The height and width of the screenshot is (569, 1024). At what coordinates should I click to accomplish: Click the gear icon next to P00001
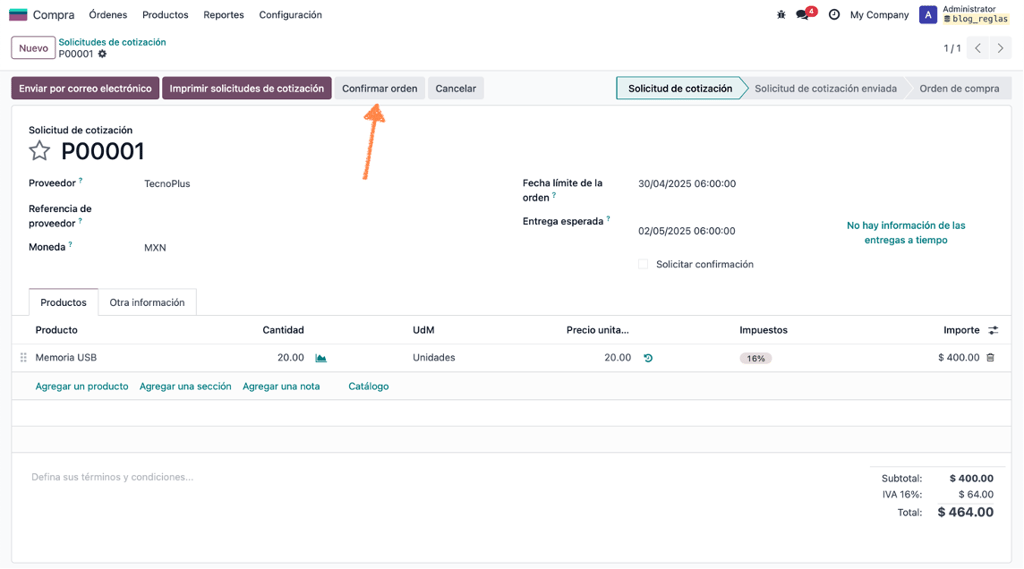pyautogui.click(x=103, y=54)
